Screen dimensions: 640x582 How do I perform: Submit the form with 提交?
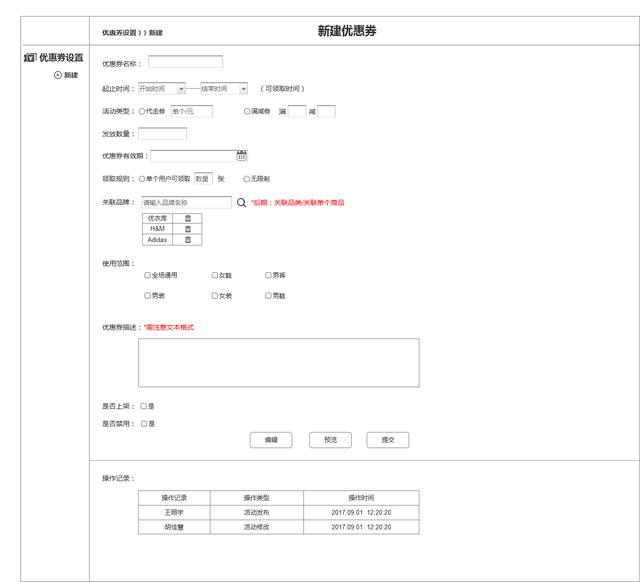(x=388, y=440)
